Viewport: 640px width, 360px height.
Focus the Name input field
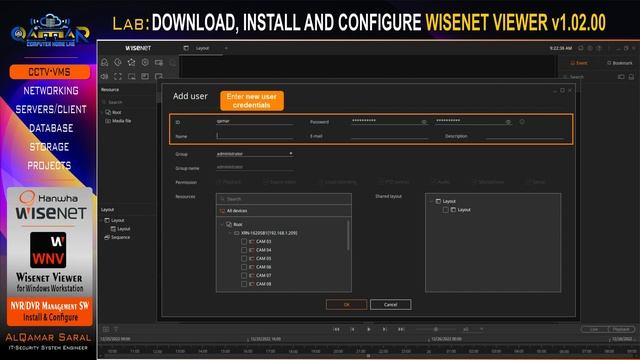(255, 136)
